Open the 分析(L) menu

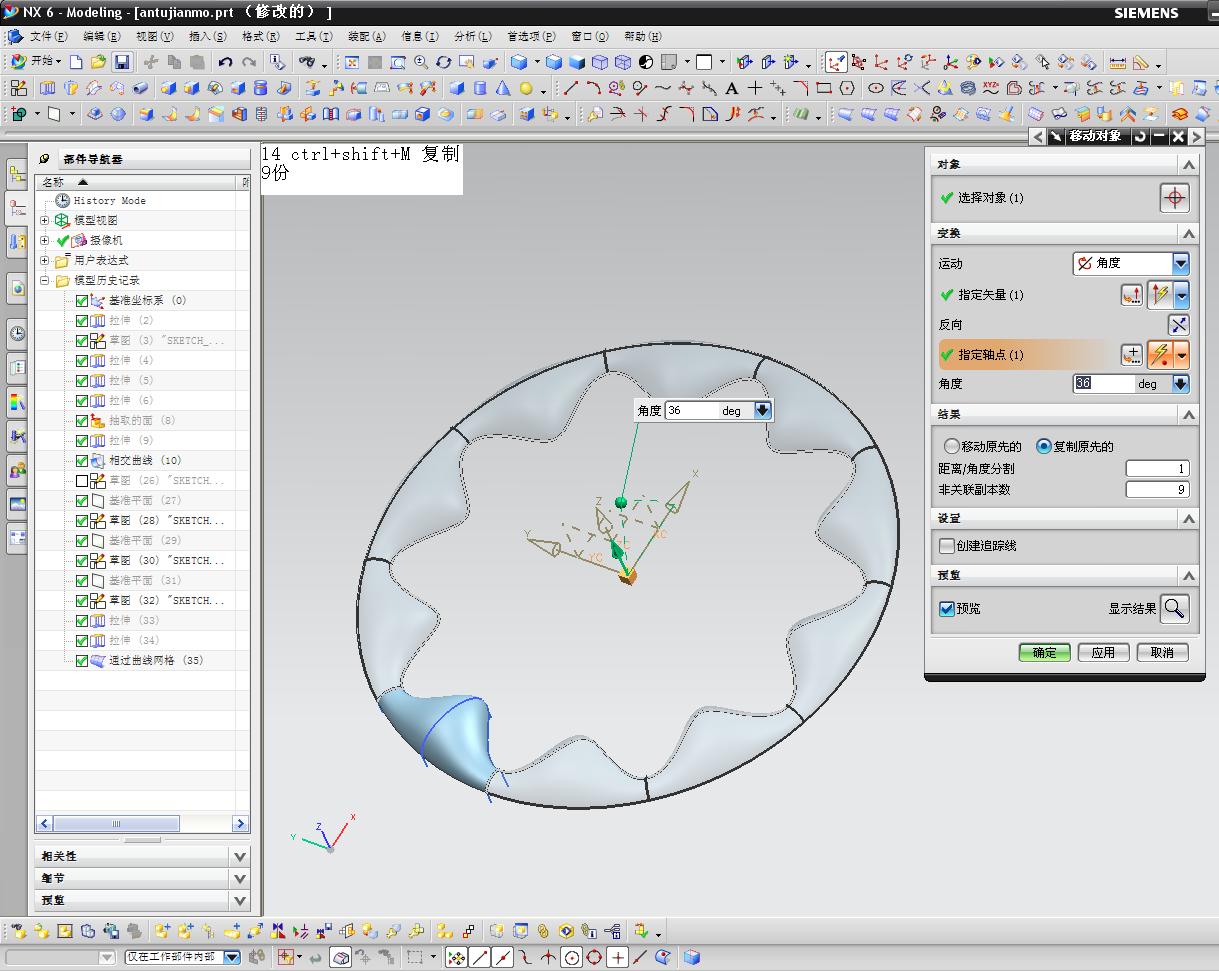472,36
